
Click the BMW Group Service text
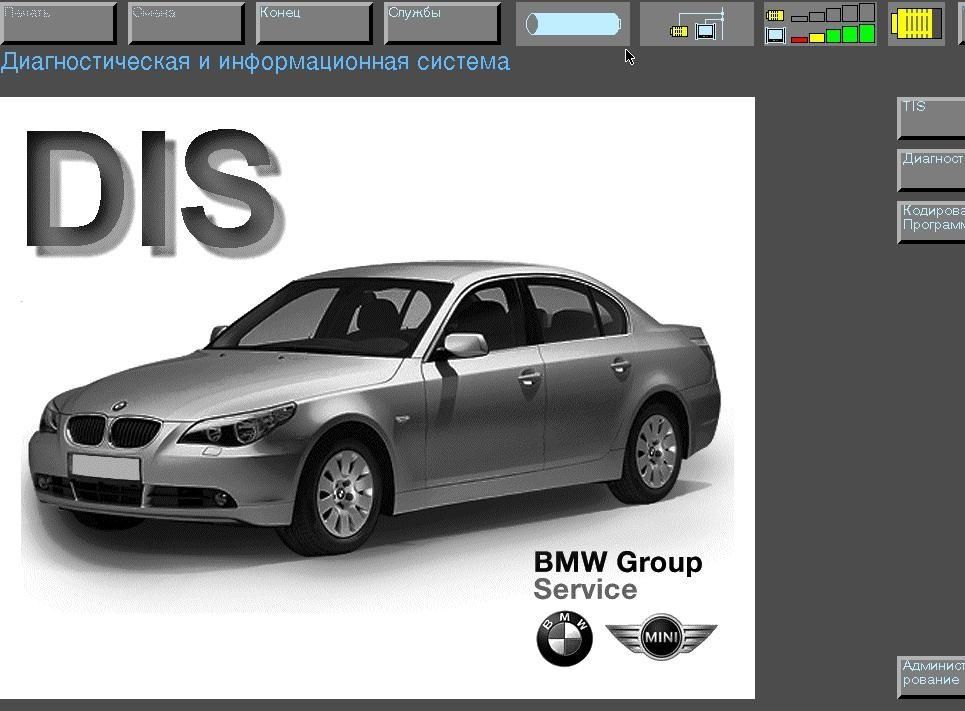point(617,576)
